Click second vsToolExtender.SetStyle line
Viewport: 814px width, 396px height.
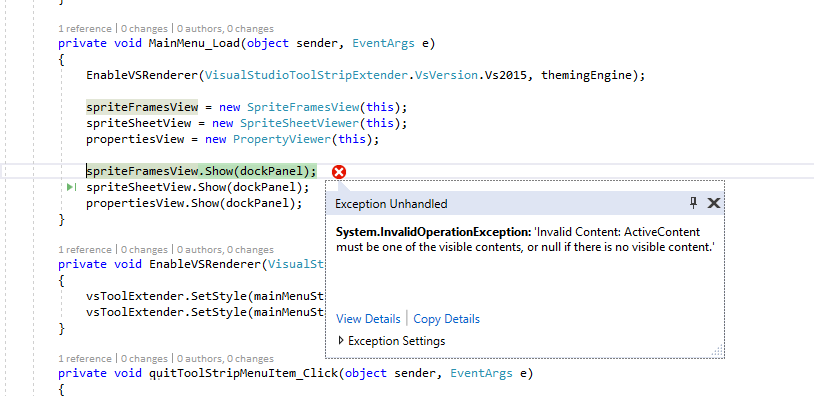point(206,312)
